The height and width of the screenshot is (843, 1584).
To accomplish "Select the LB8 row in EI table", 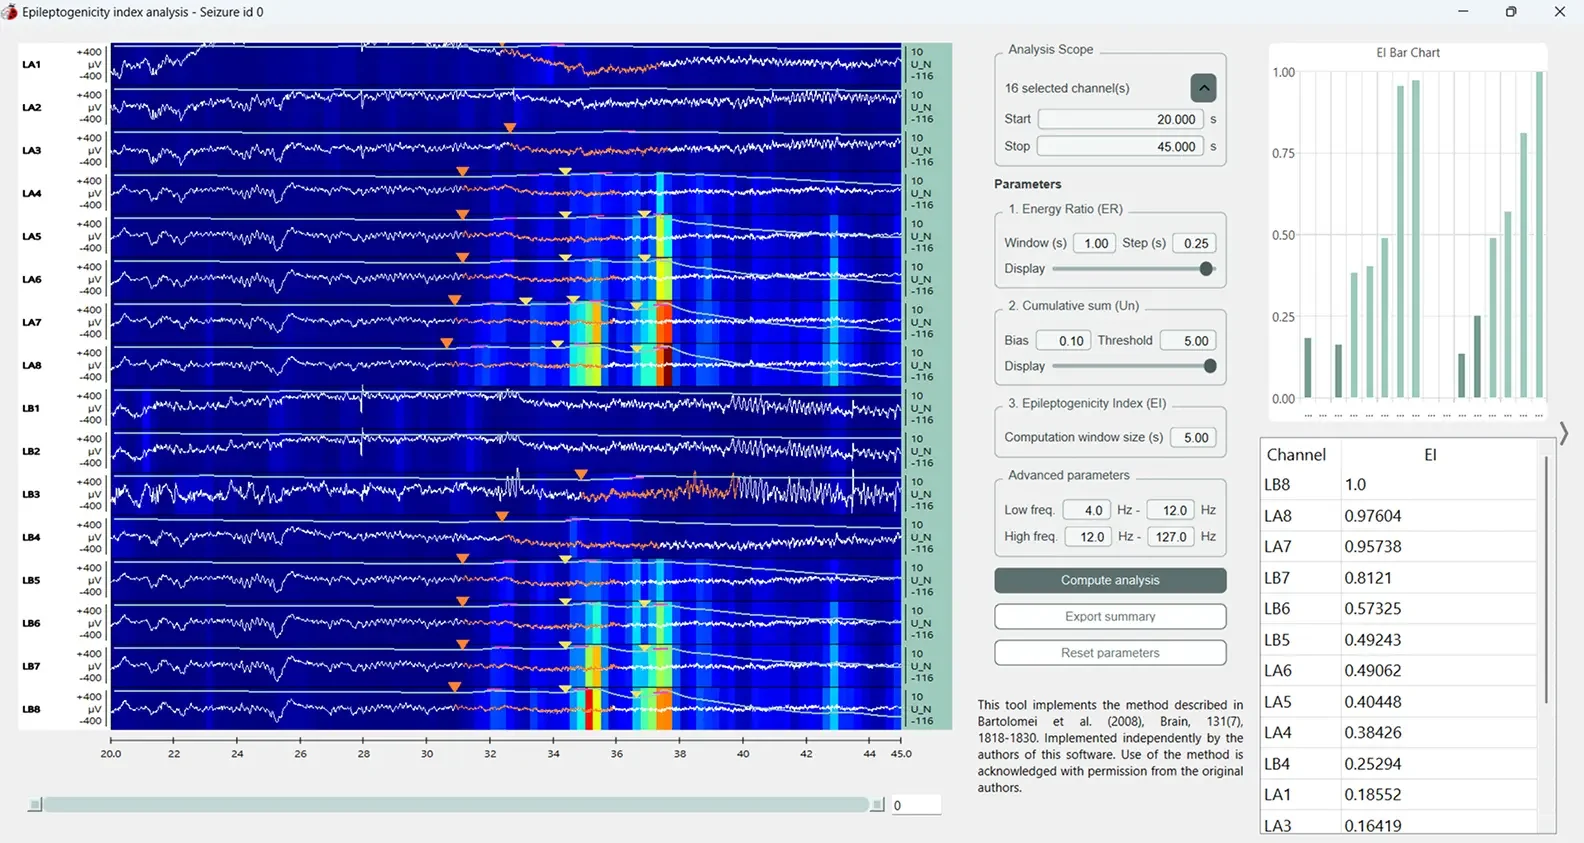I will coord(1399,485).
